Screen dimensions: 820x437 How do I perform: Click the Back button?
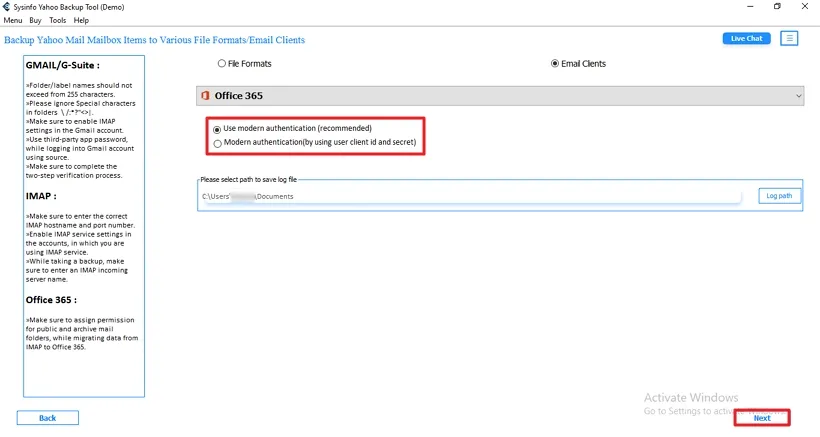[48, 418]
